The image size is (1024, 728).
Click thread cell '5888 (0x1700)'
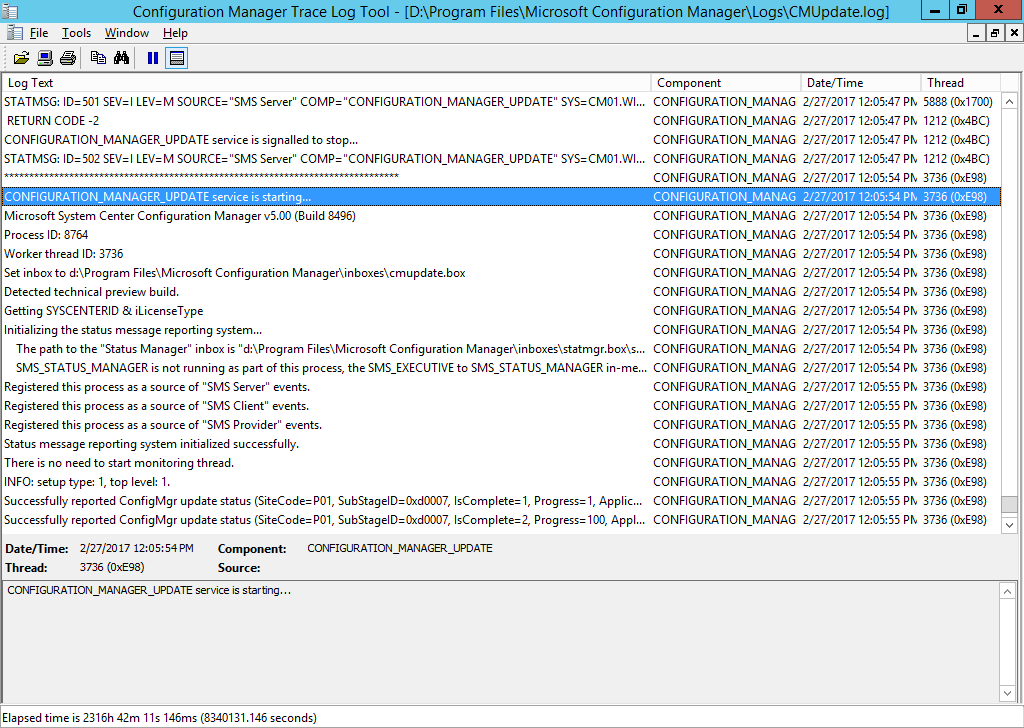click(957, 102)
